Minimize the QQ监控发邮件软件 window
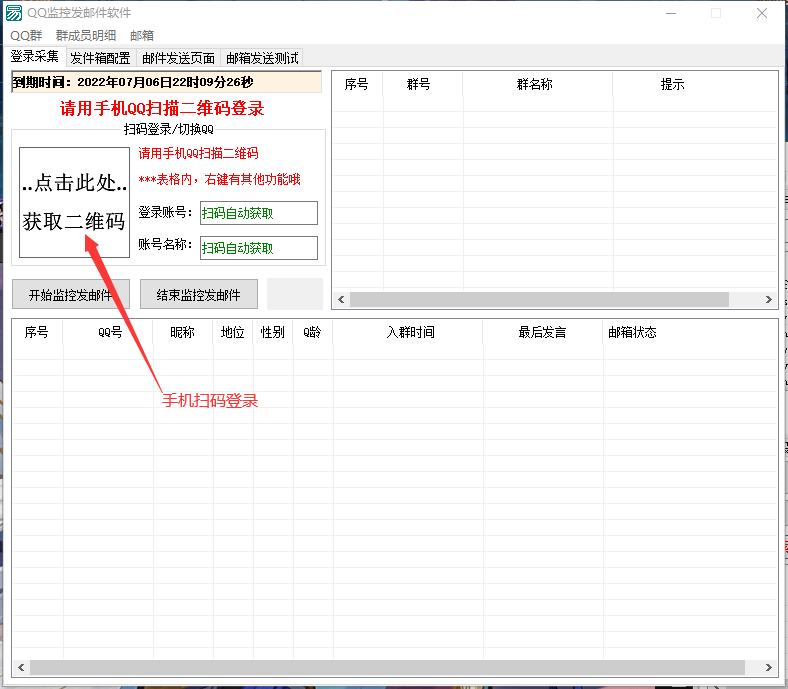Viewport: 788px width, 689px height. pos(671,13)
